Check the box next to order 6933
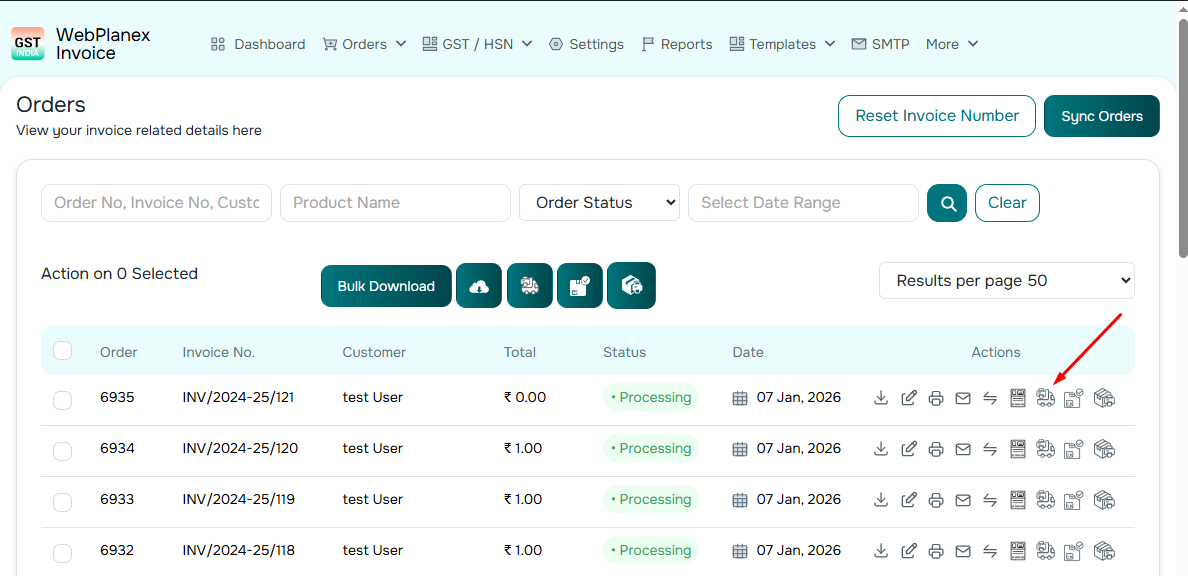Screen dimensions: 1188x576 pos(62,501)
